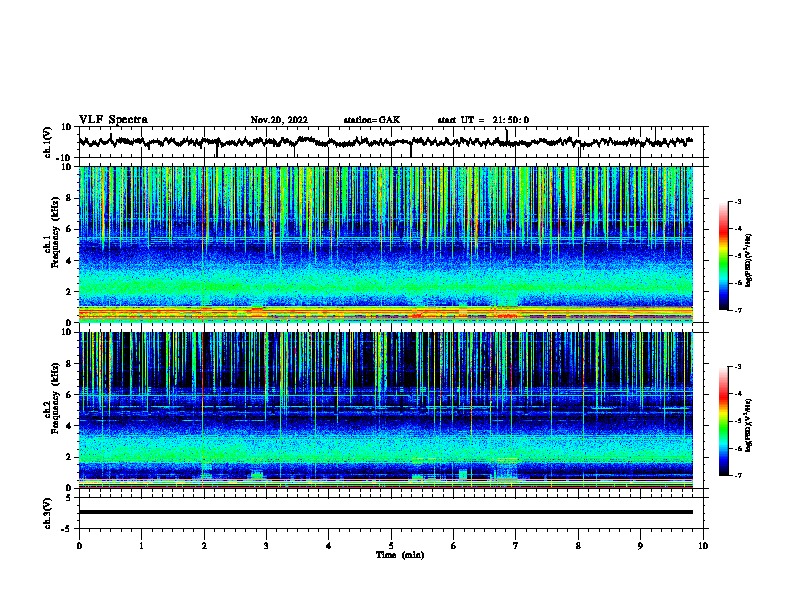Click the "-3" top value of the ch.1 colorbar
The height and width of the screenshot is (612, 792).
tap(737, 201)
